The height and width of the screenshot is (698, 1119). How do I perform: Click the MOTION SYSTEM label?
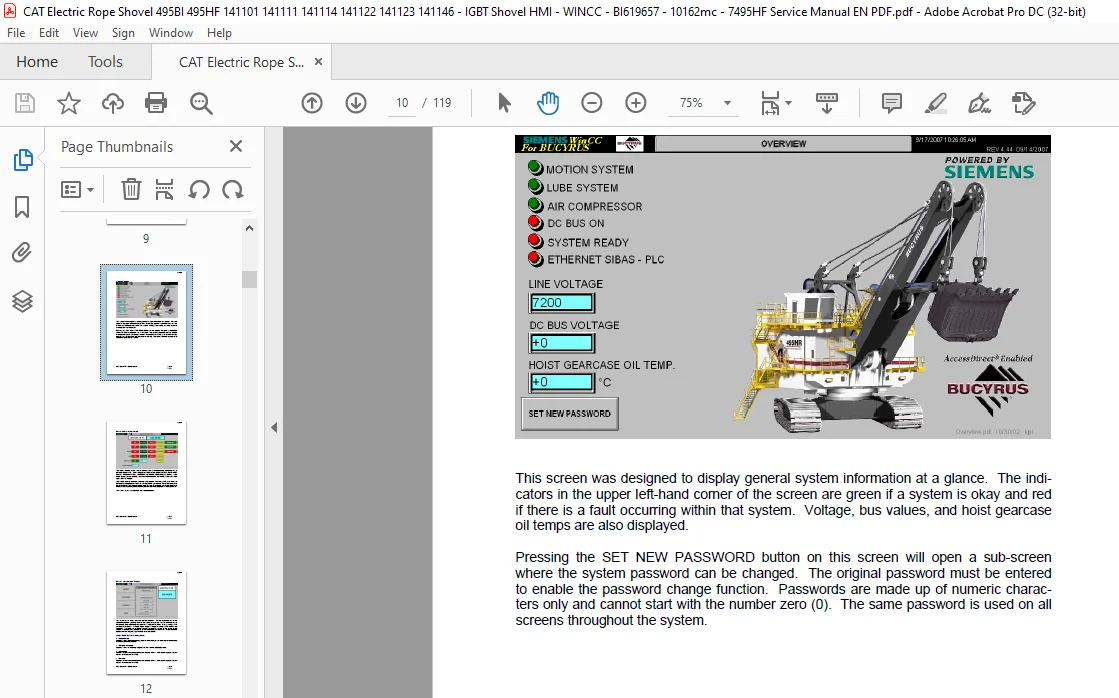tap(589, 169)
